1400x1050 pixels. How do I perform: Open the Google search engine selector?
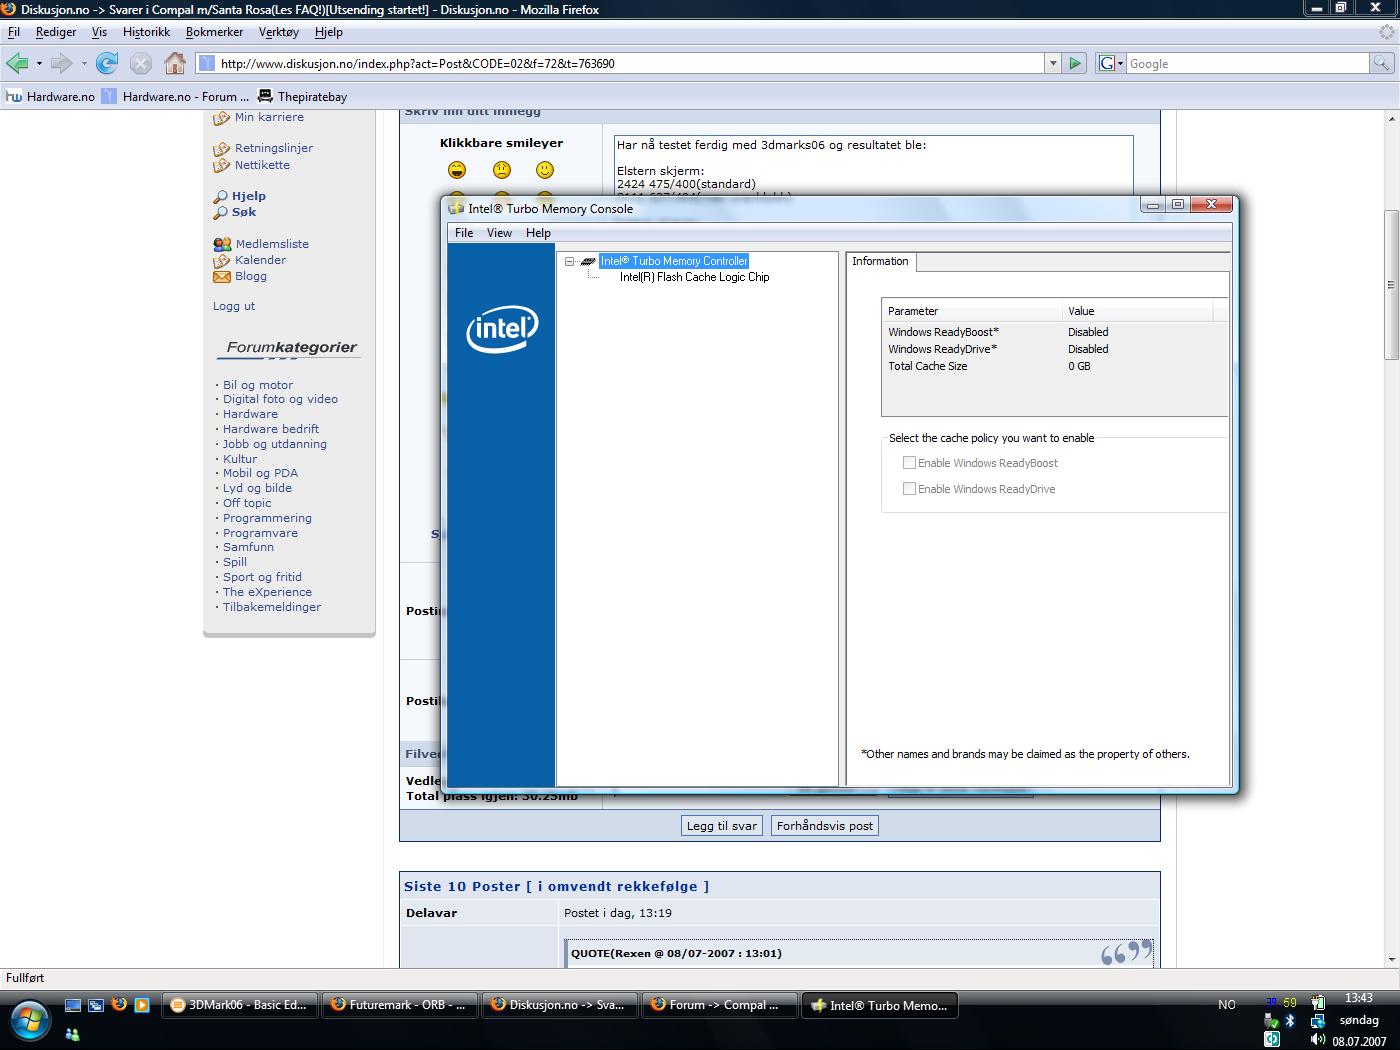pos(1111,63)
